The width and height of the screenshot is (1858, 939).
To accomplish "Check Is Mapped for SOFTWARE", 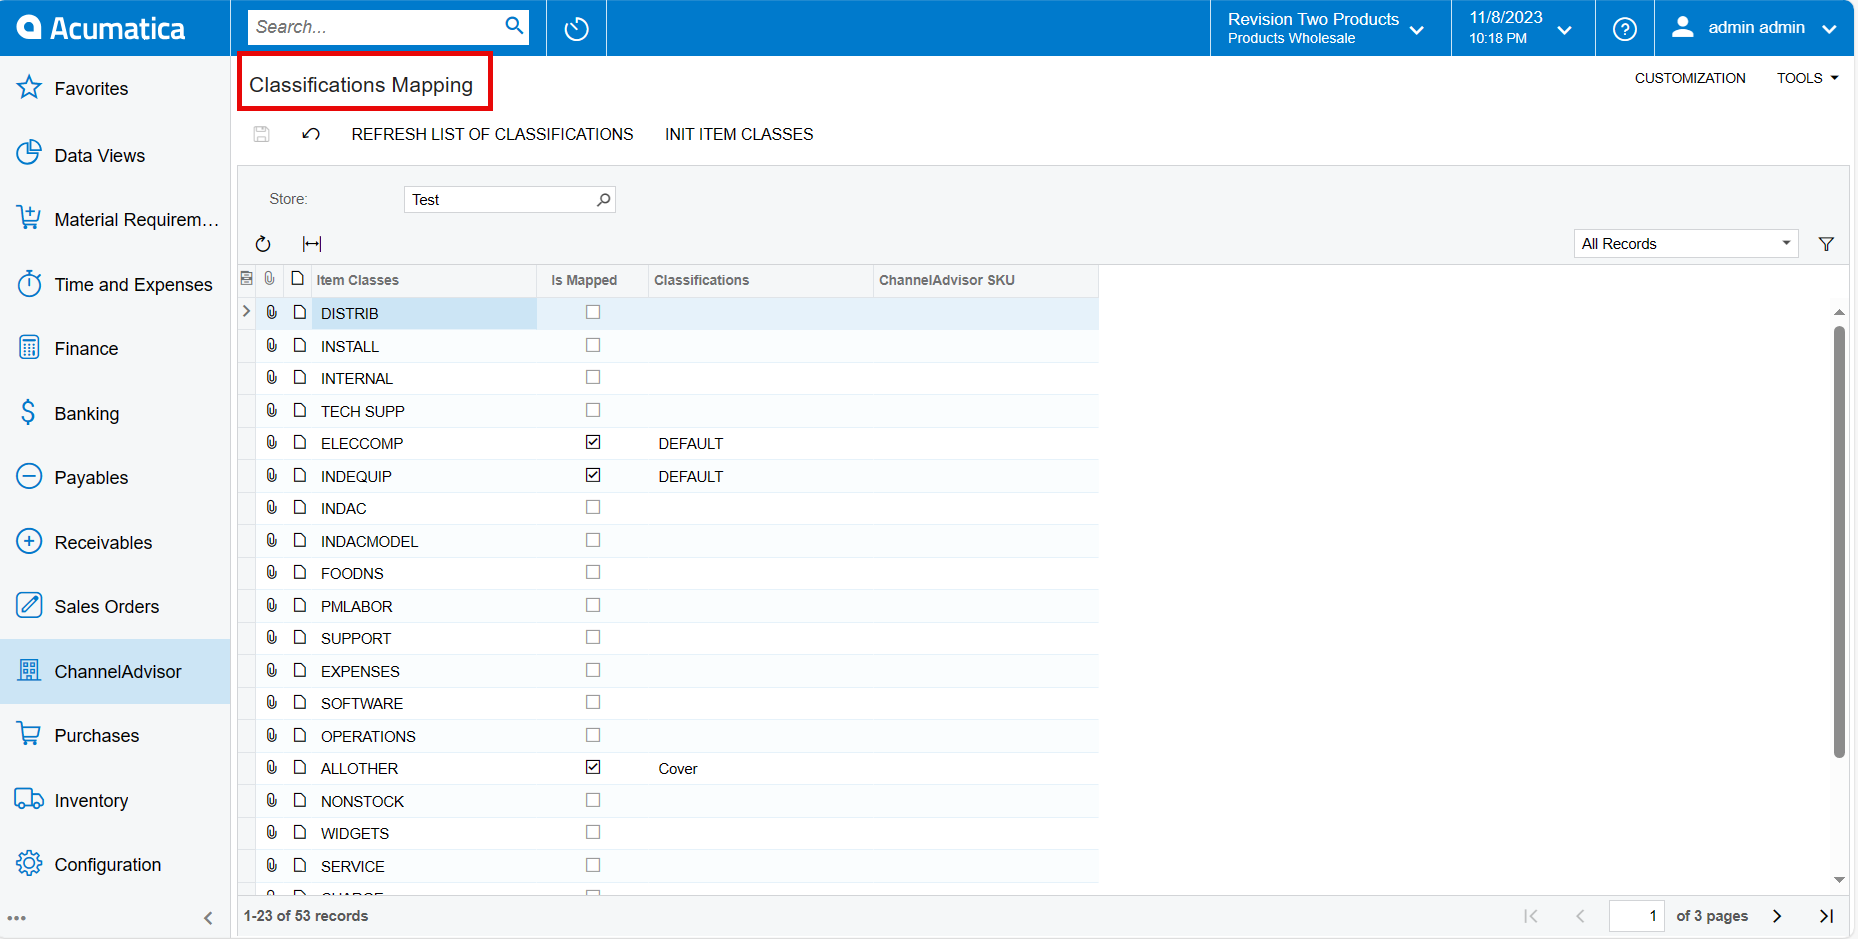I will (593, 702).
